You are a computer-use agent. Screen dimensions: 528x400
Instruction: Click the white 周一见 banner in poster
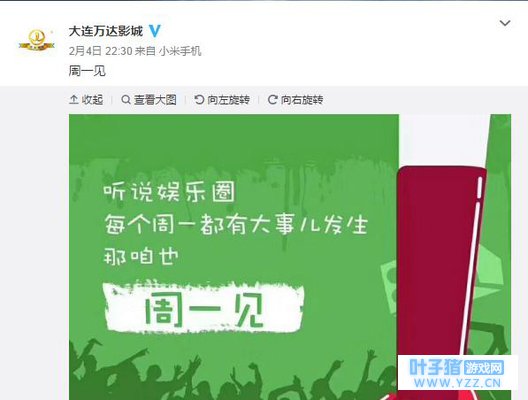pyautogui.click(x=204, y=308)
